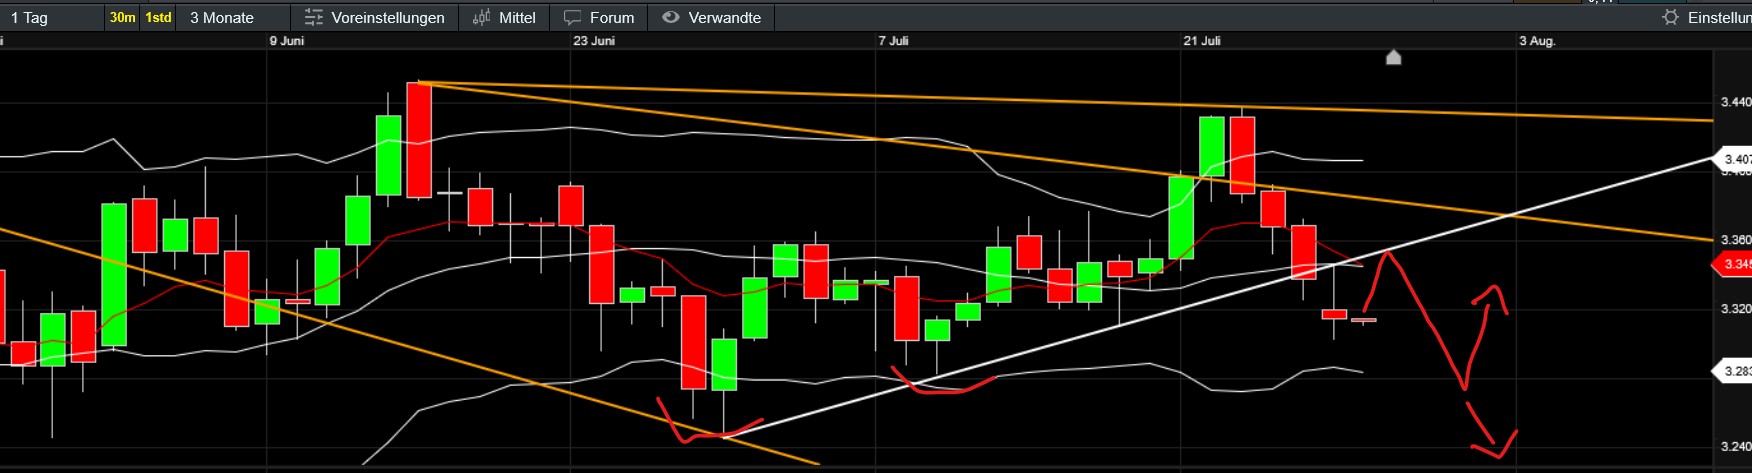This screenshot has width=1752, height=473.
Task: Click the 21 Juli date label
Action: click(x=1202, y=41)
